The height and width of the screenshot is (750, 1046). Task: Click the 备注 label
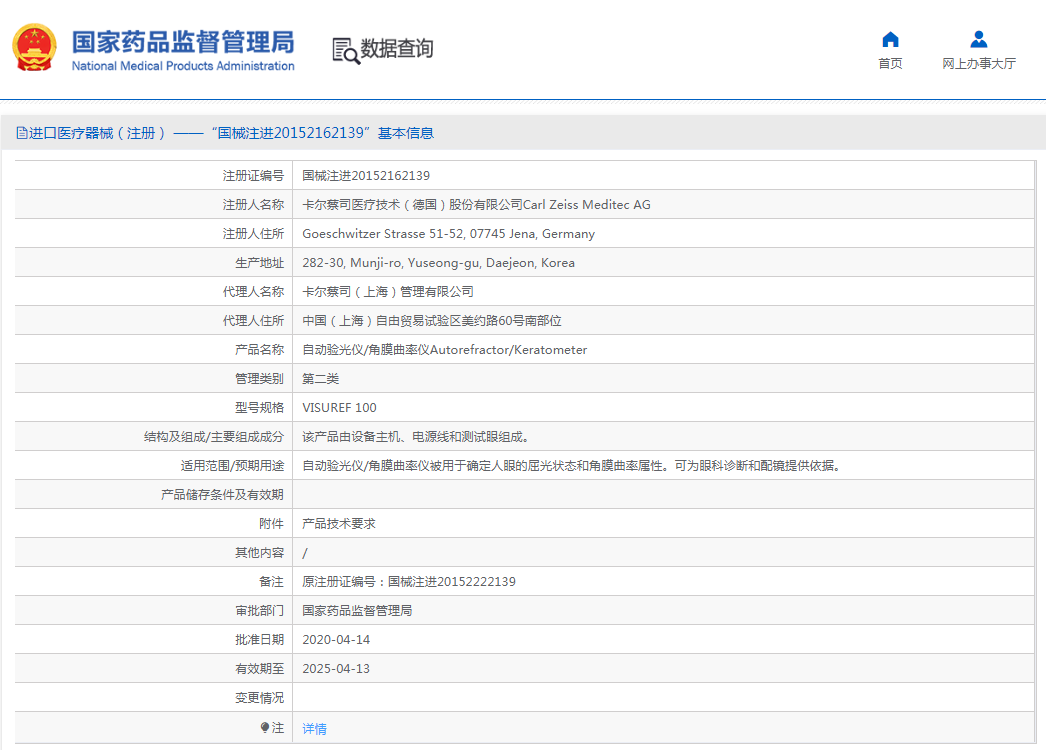(272, 582)
